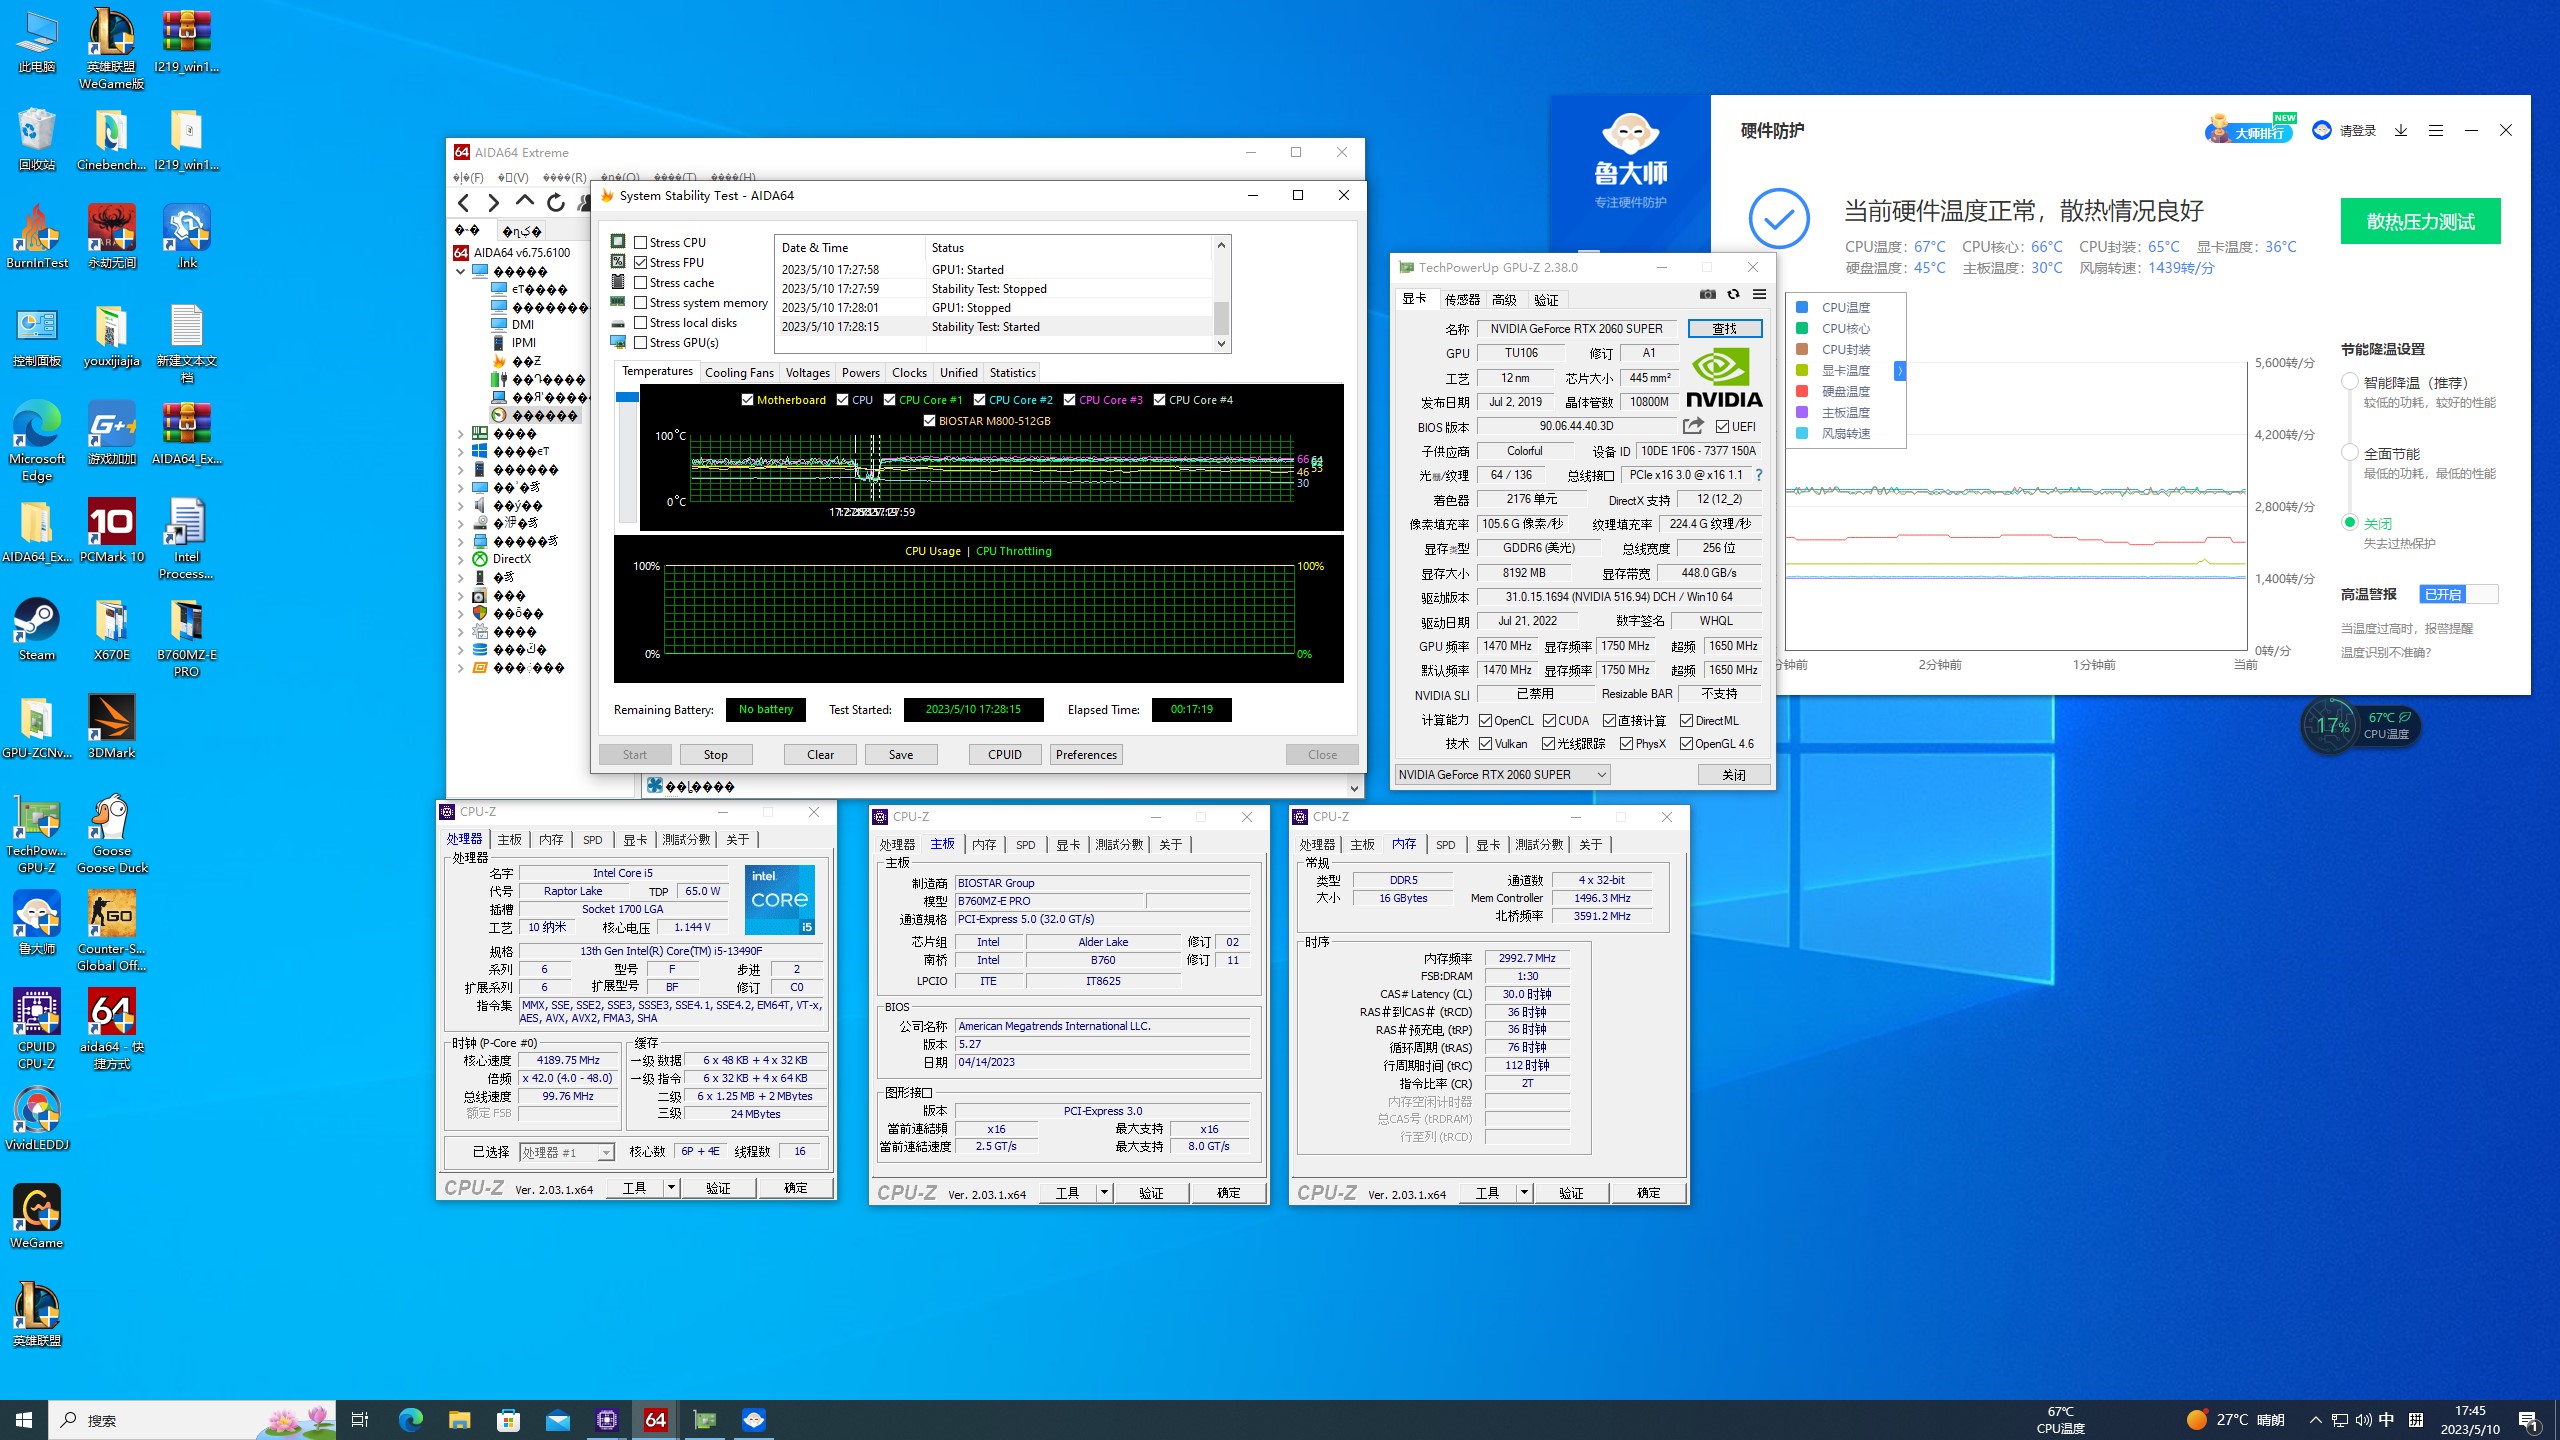The height and width of the screenshot is (1440, 2560).
Task: Click the bus interface question mark in GPU-Z
Action: pyautogui.click(x=1758, y=475)
